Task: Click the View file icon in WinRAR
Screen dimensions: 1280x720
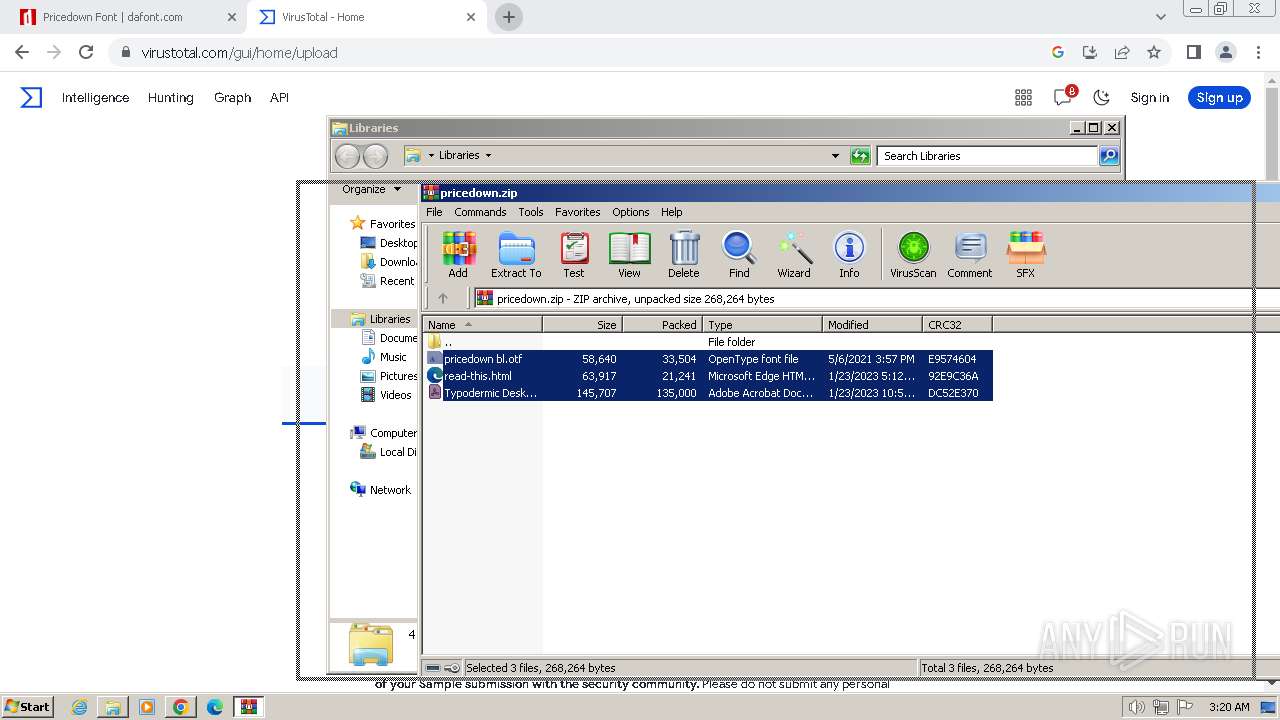Action: pyautogui.click(x=629, y=255)
